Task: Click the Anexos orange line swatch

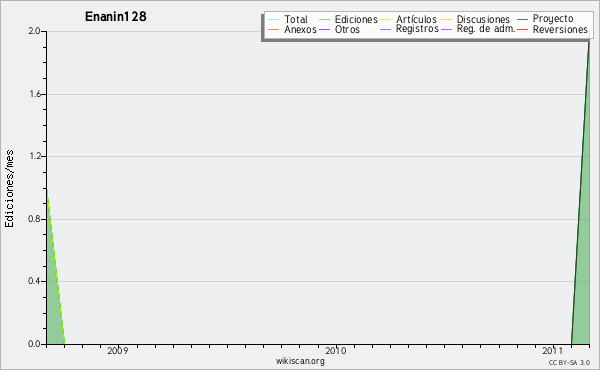Action: pyautogui.click(x=274, y=29)
